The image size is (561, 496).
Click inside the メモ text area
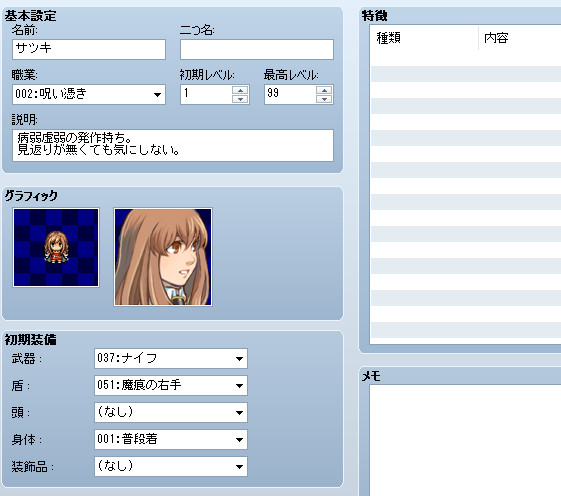pyautogui.click(x=465, y=440)
